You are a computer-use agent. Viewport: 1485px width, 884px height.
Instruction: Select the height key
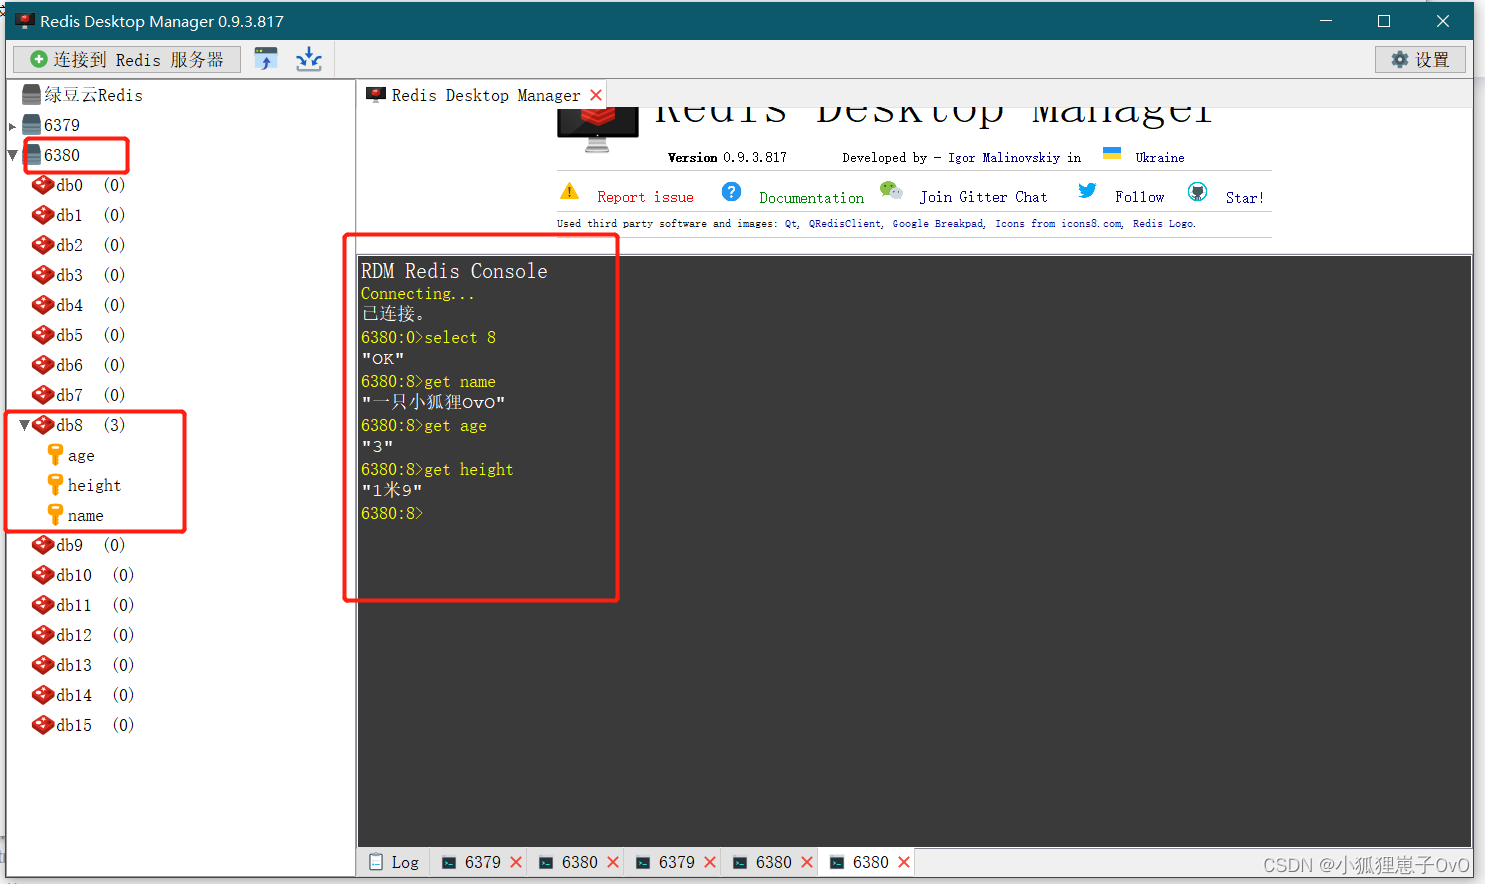94,485
